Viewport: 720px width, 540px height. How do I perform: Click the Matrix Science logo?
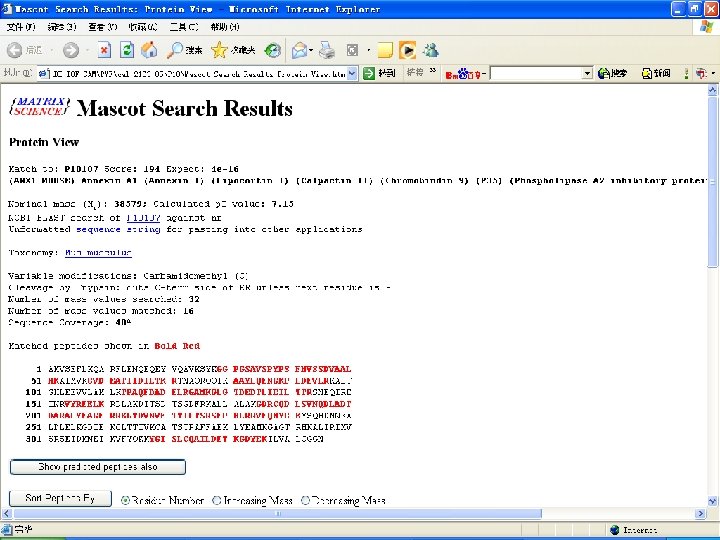[x=40, y=107]
